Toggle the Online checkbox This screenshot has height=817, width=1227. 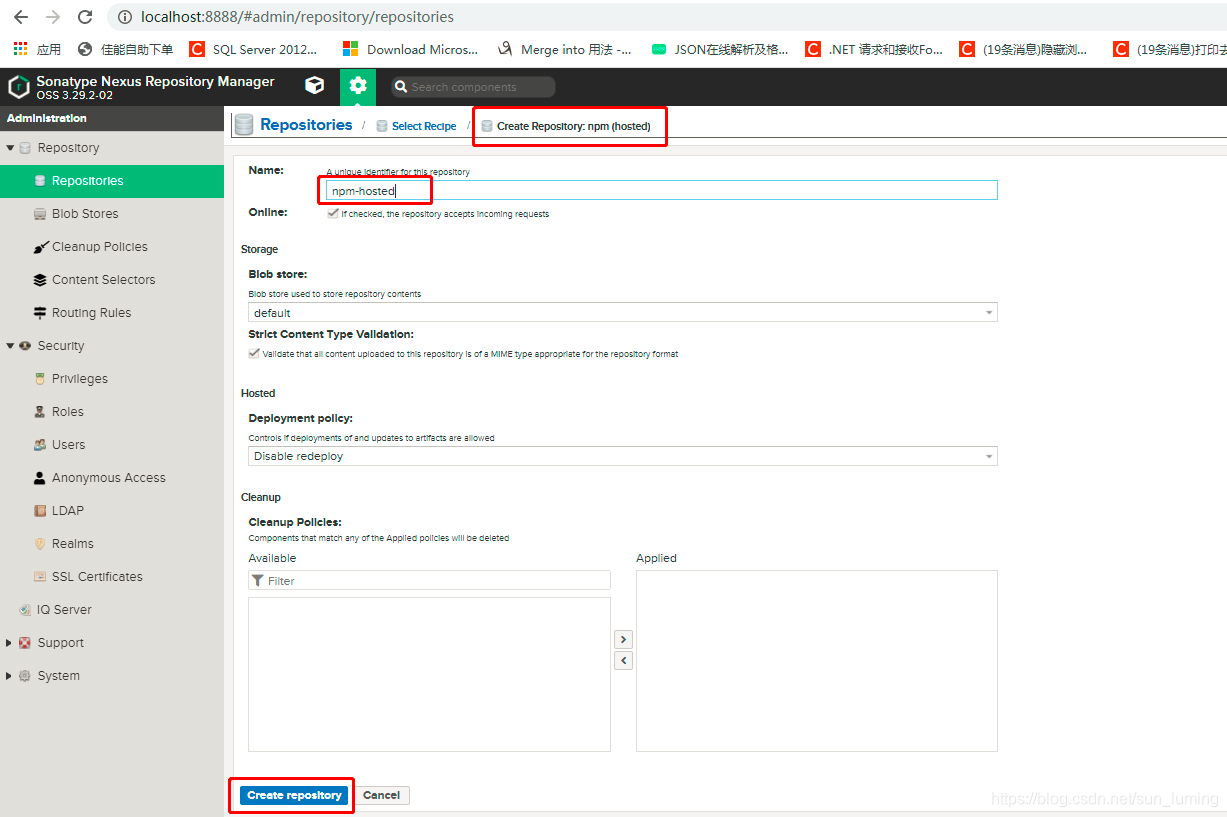tap(333, 213)
